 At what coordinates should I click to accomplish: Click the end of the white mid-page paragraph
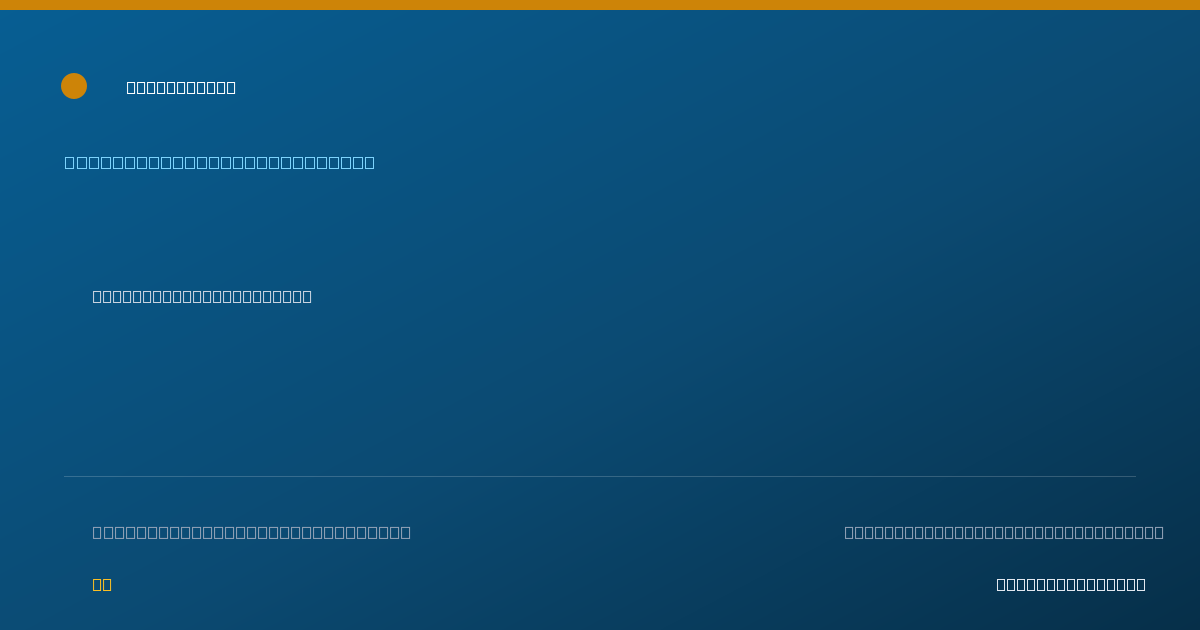click(307, 296)
